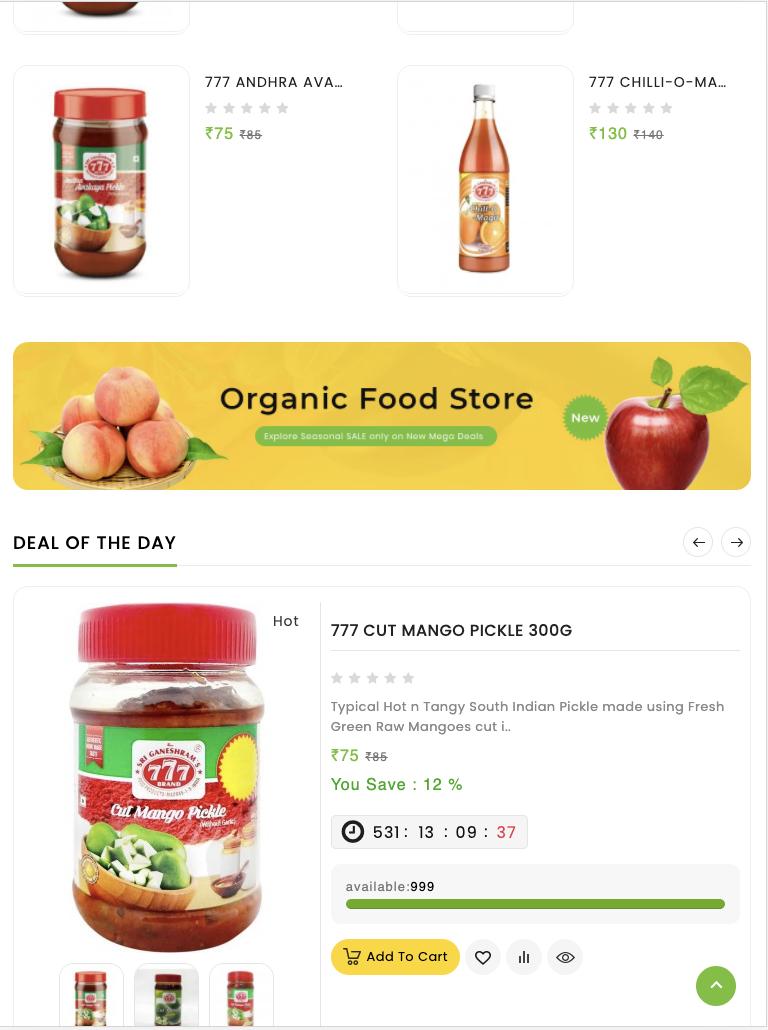Open 777 Chilli-O-Ma product title

(658, 82)
